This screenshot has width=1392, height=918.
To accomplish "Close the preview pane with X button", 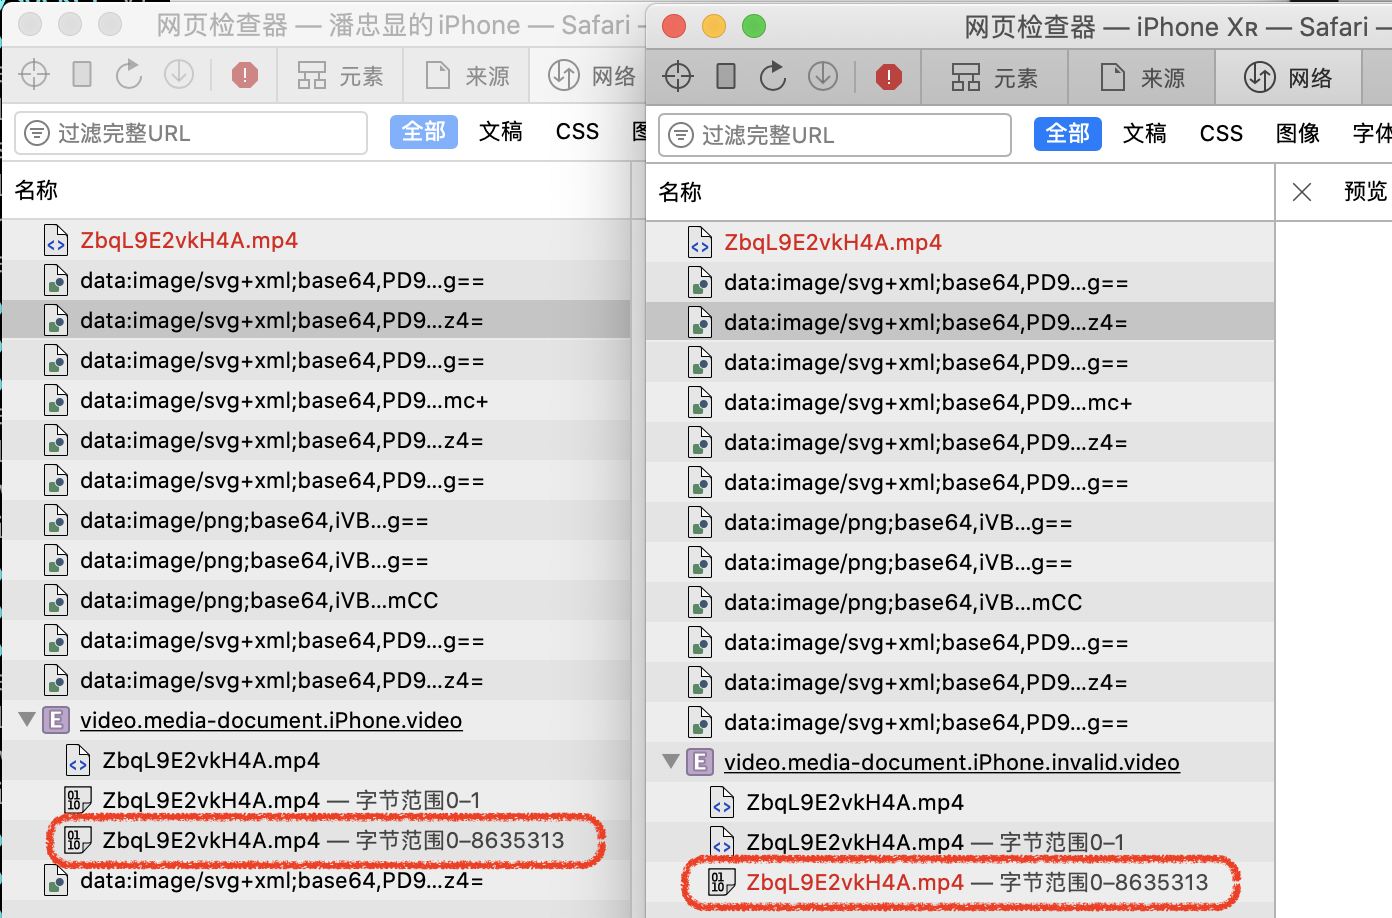I will pyautogui.click(x=1301, y=192).
